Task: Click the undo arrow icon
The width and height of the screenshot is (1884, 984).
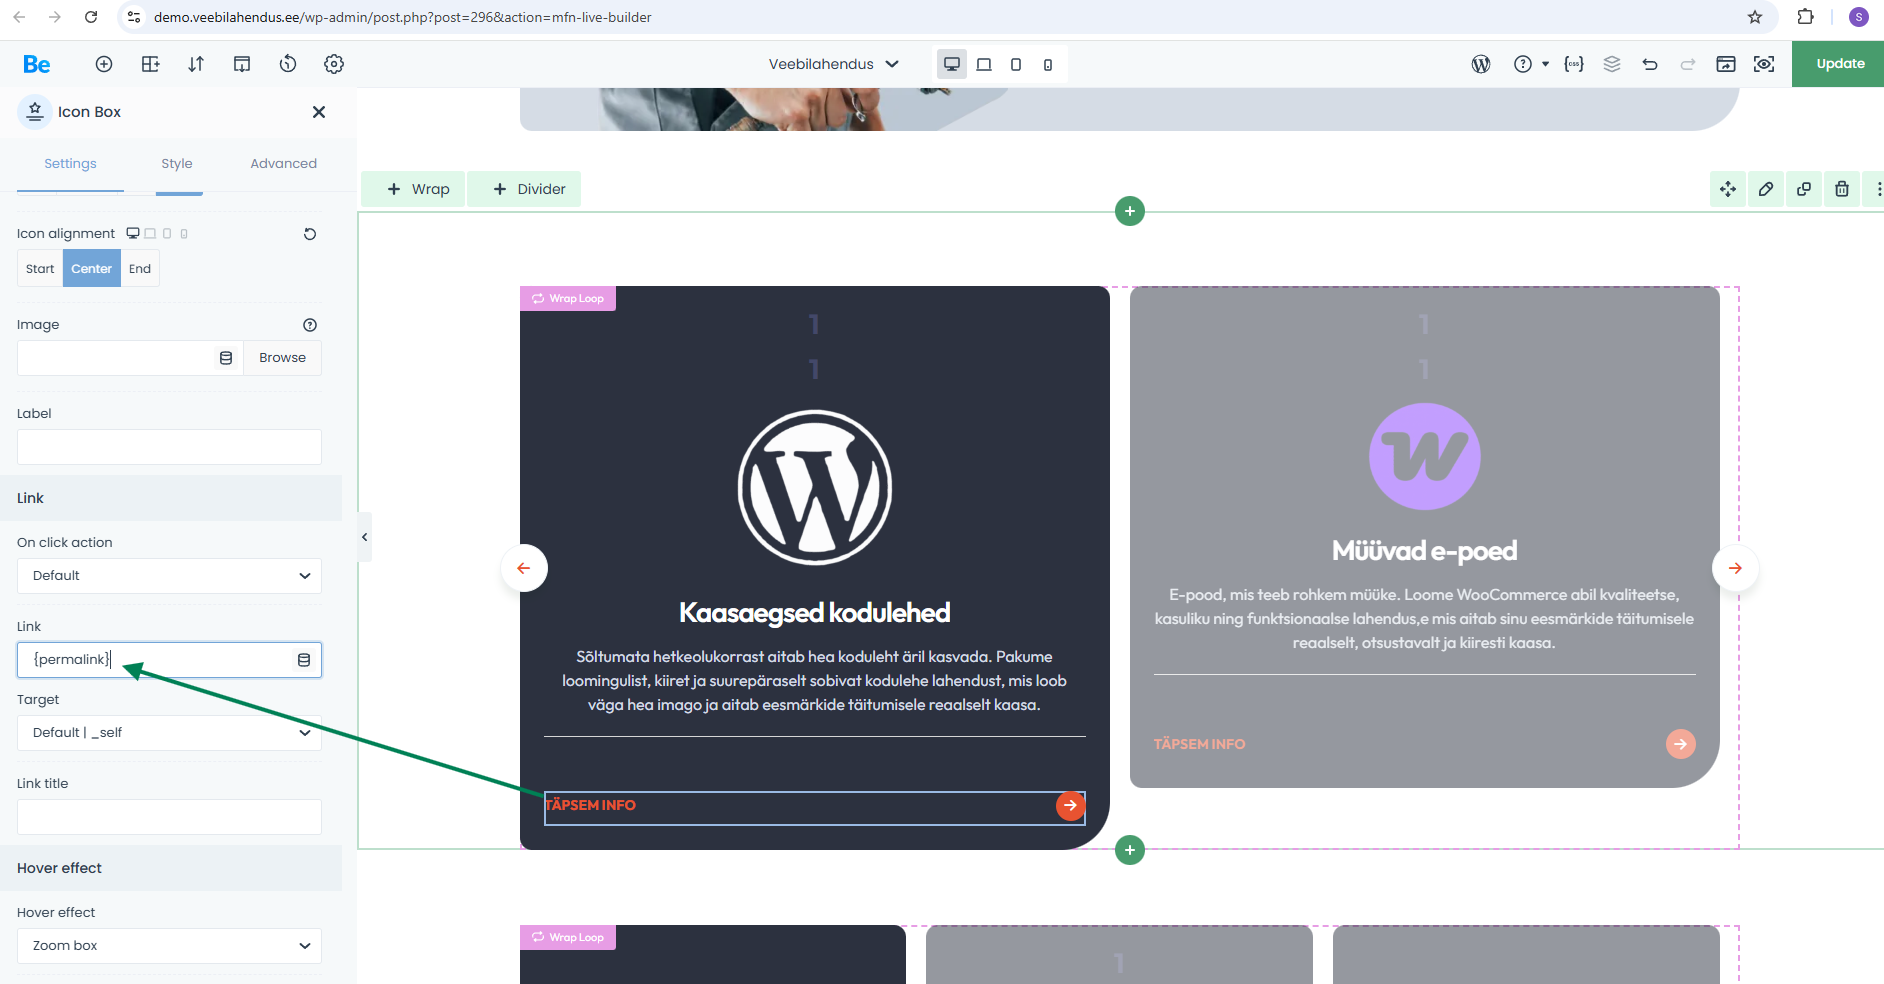Action: [x=1650, y=64]
